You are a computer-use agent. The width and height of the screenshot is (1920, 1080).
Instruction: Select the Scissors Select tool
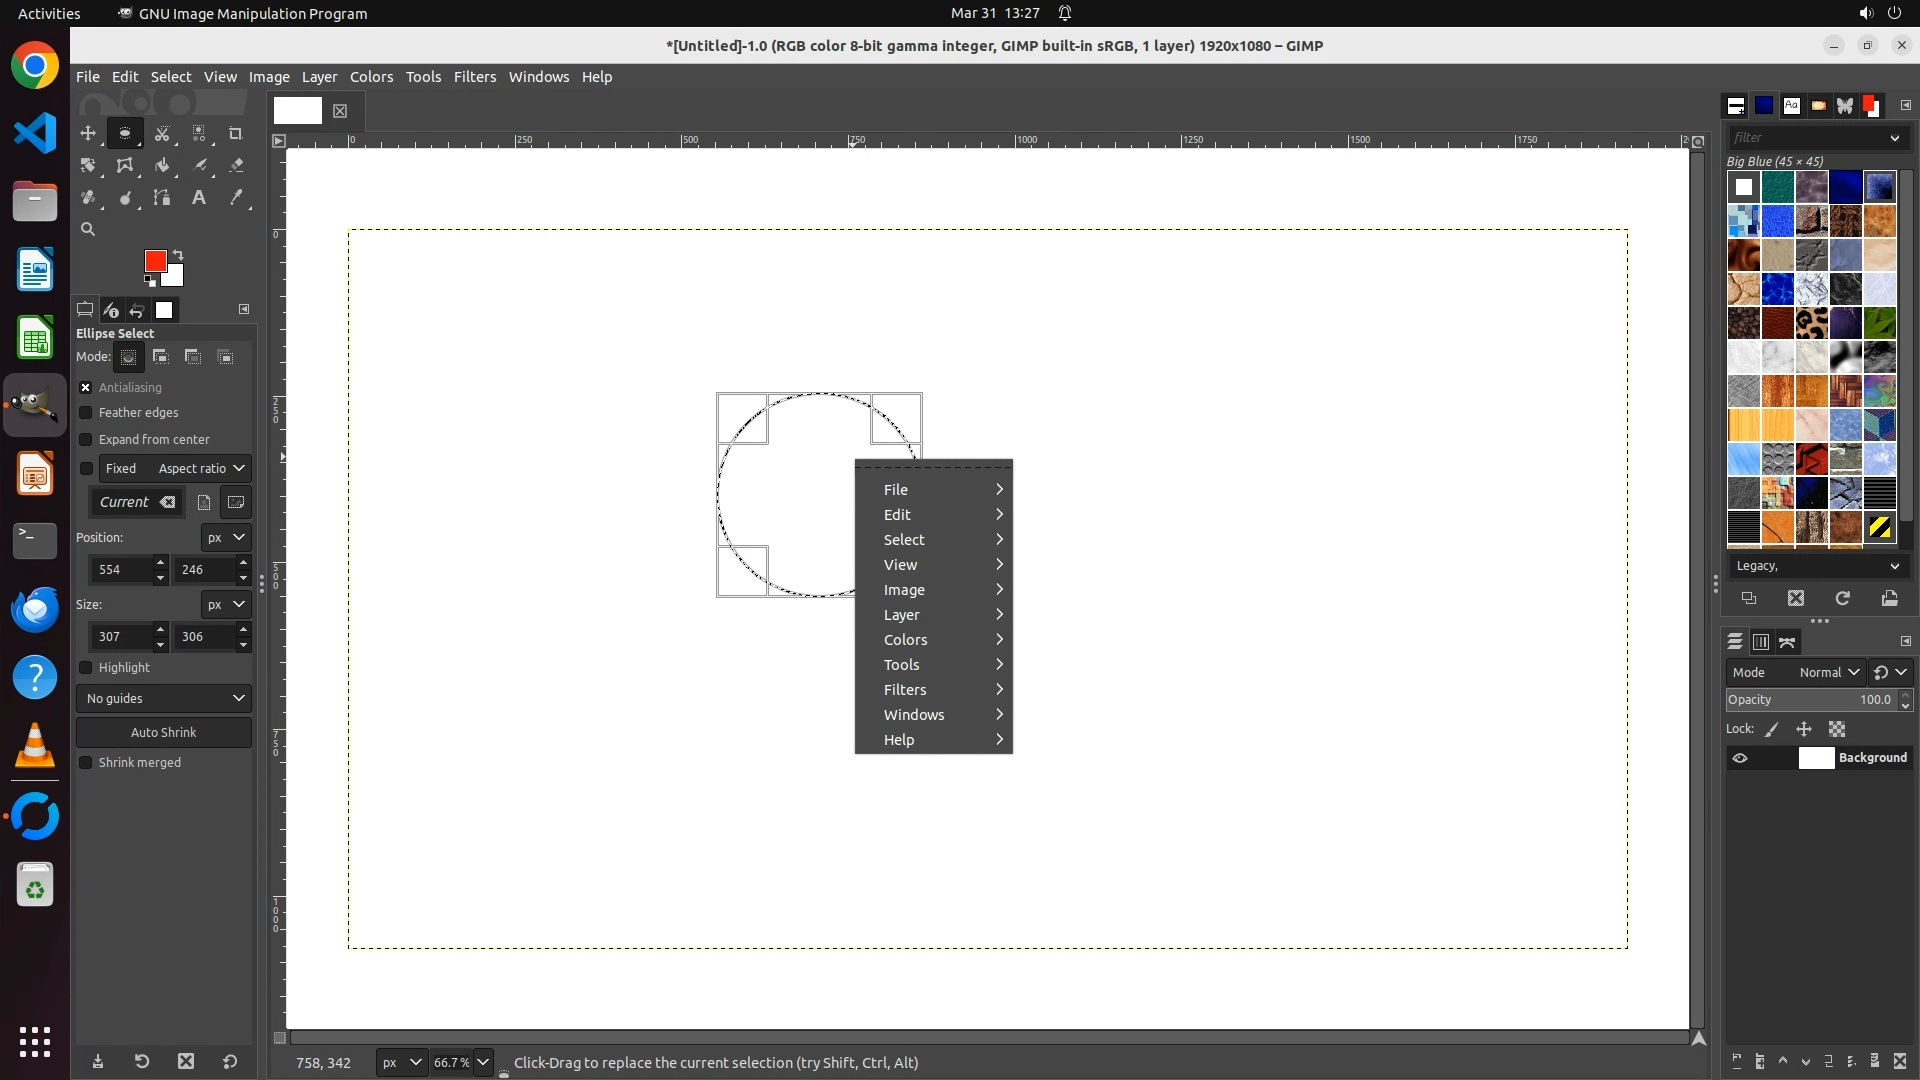[162, 133]
